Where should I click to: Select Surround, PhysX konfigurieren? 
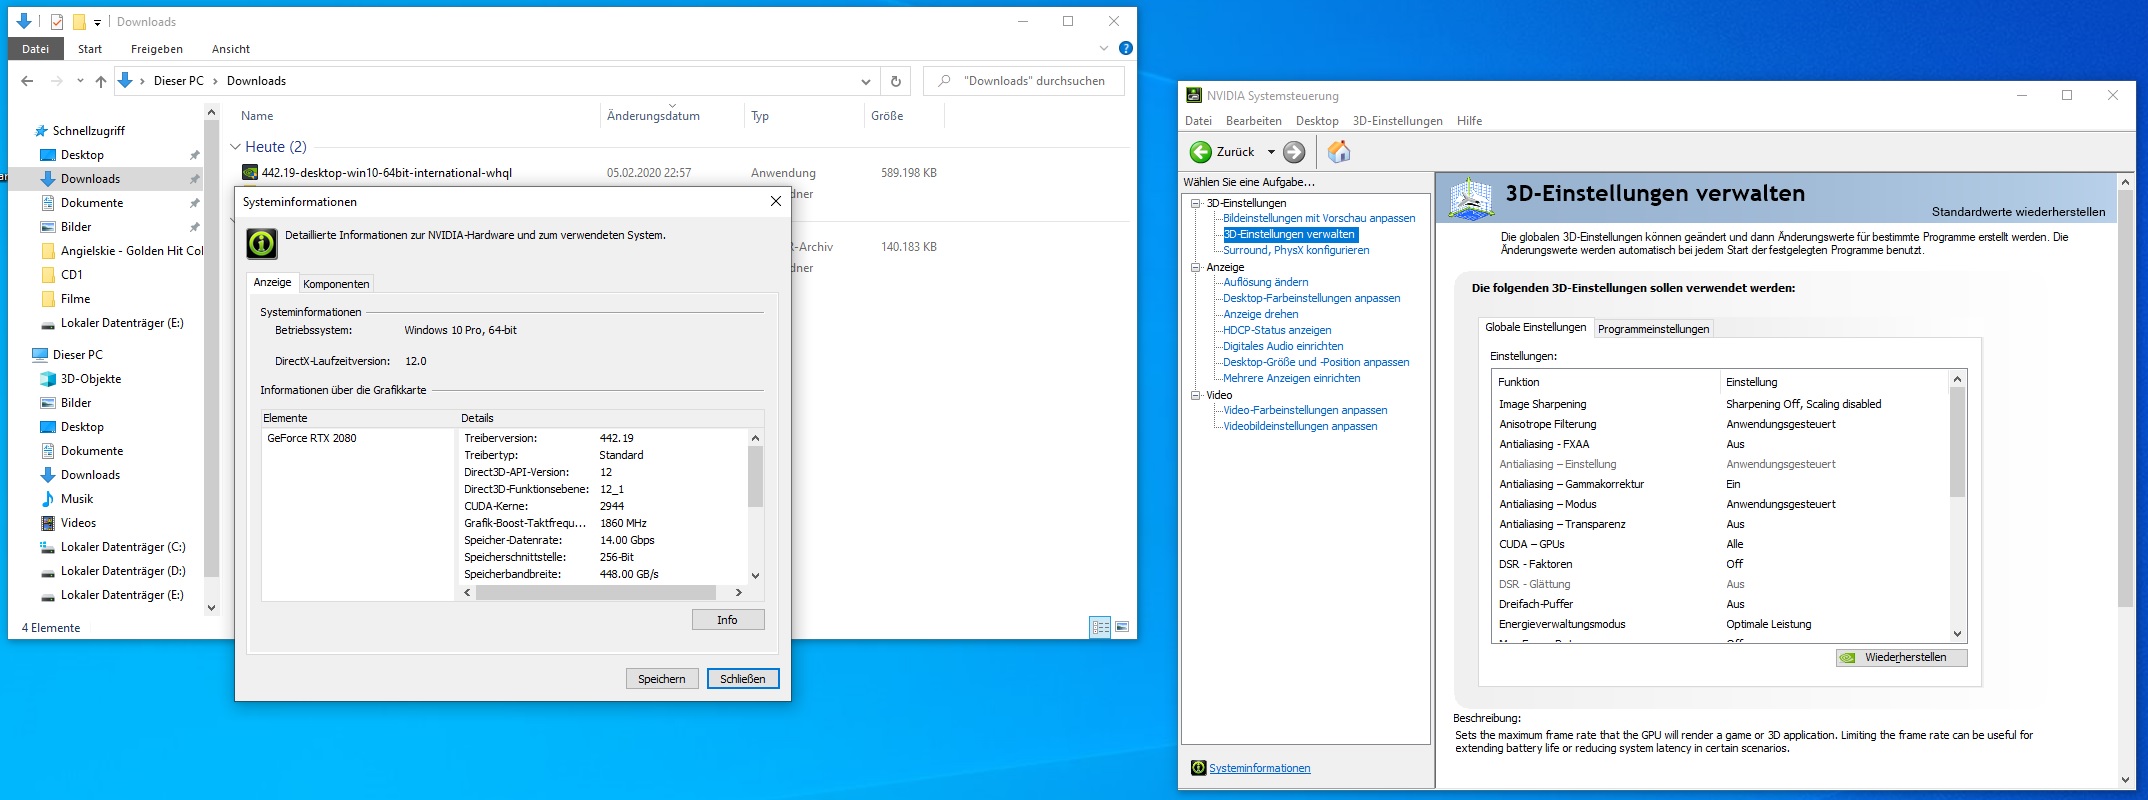pos(1296,250)
